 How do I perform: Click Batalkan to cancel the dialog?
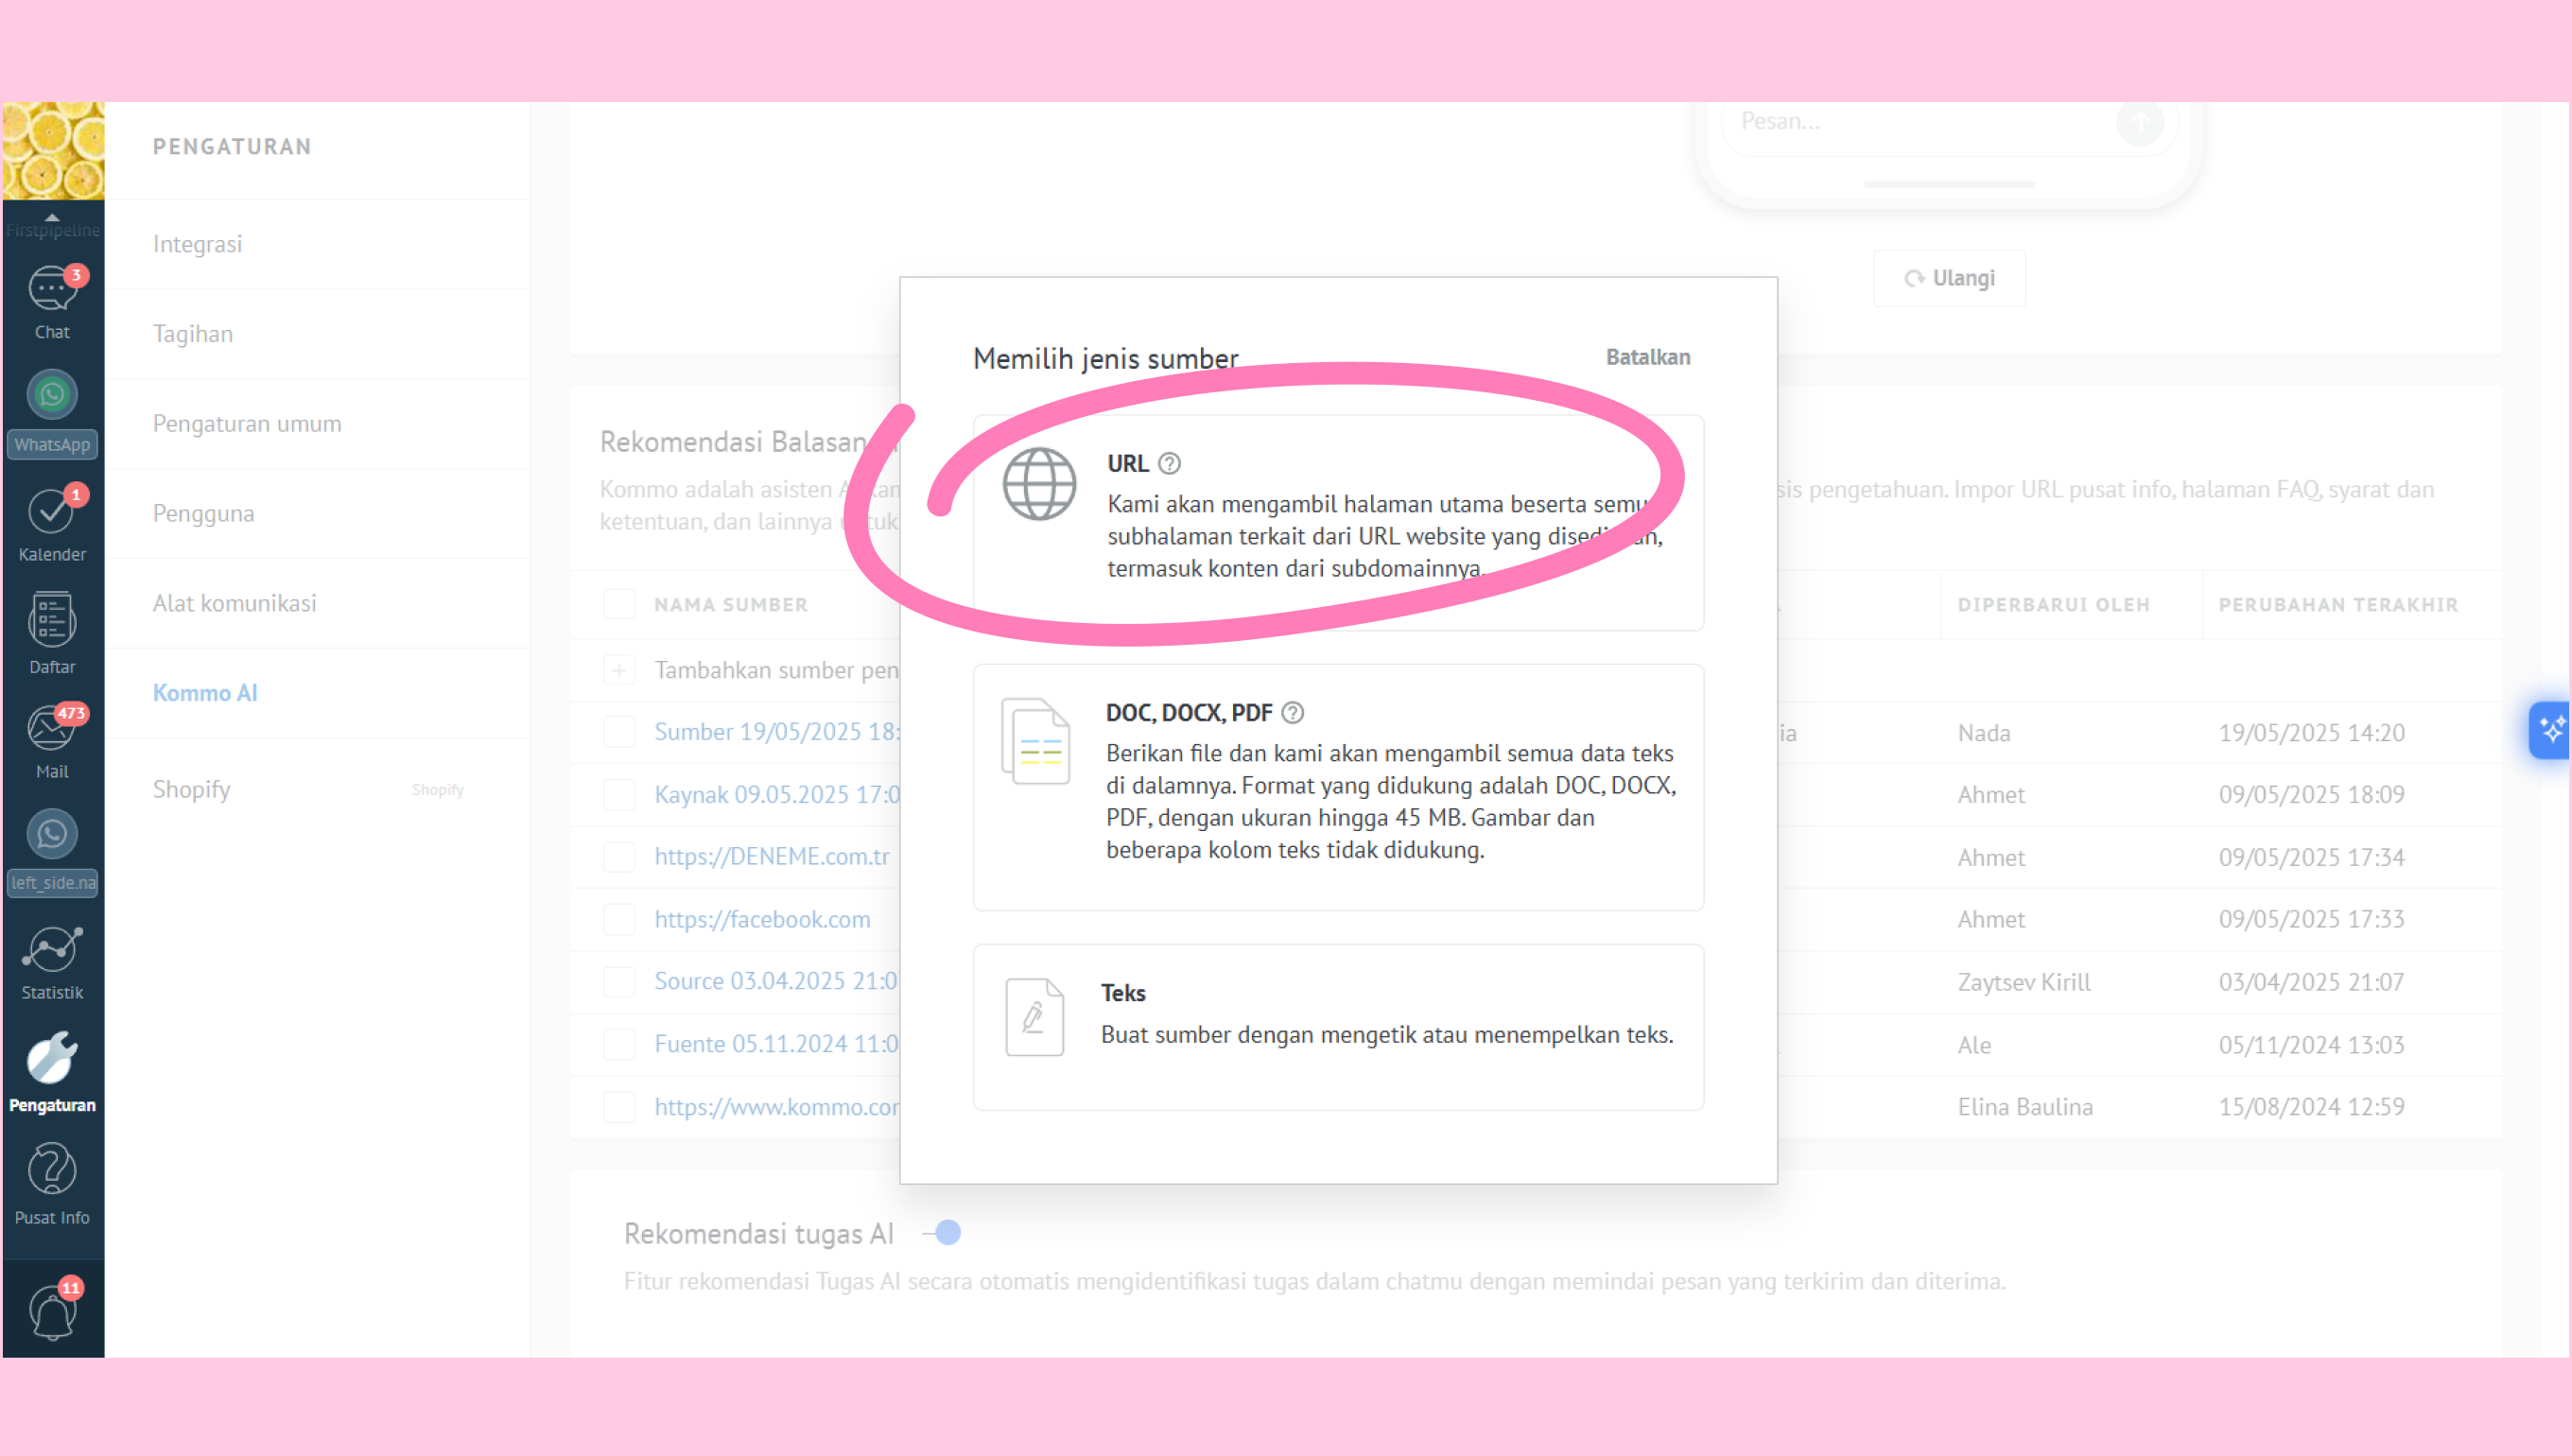click(x=1647, y=357)
